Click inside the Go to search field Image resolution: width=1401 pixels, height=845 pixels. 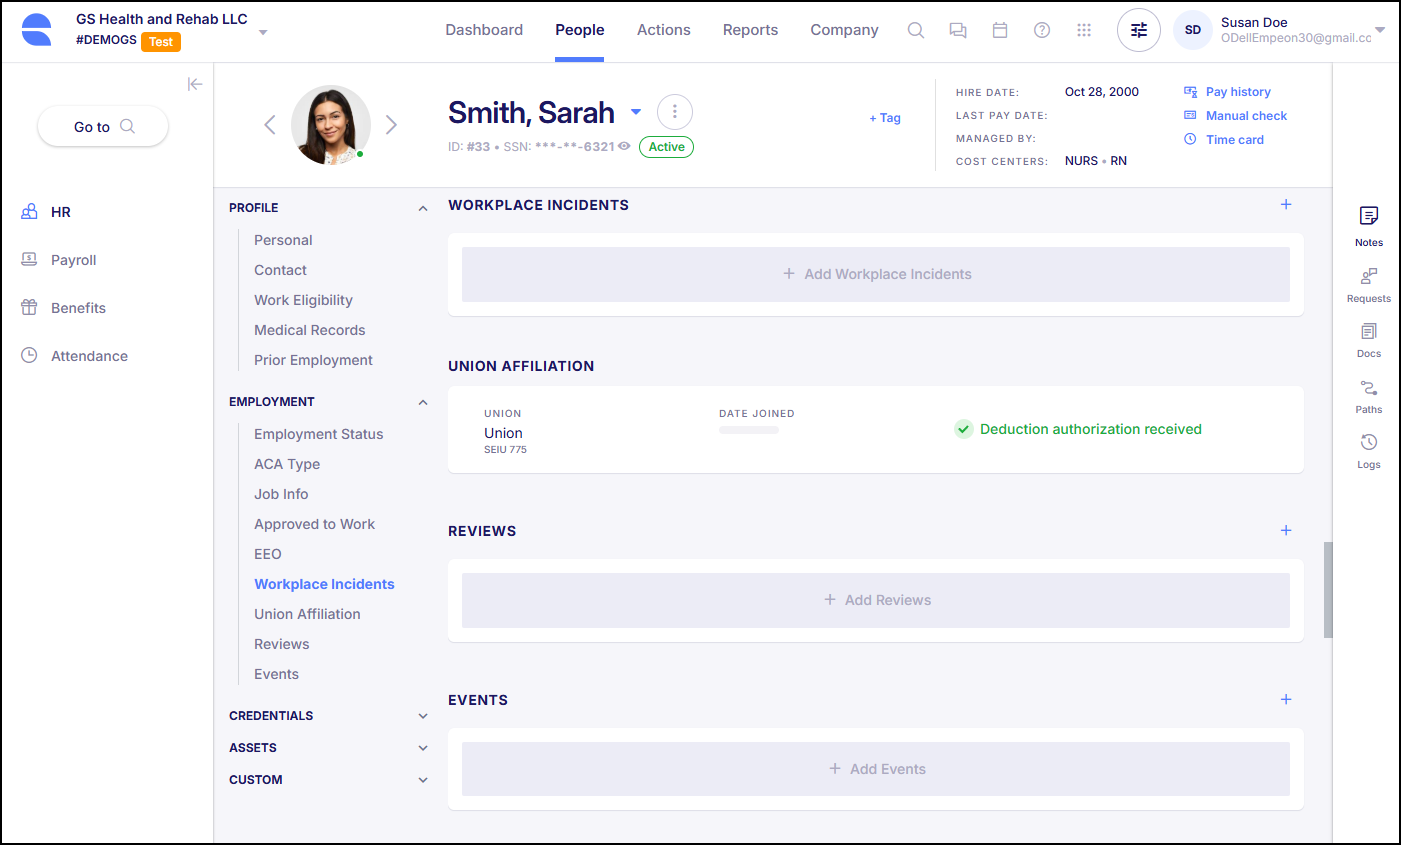(102, 126)
